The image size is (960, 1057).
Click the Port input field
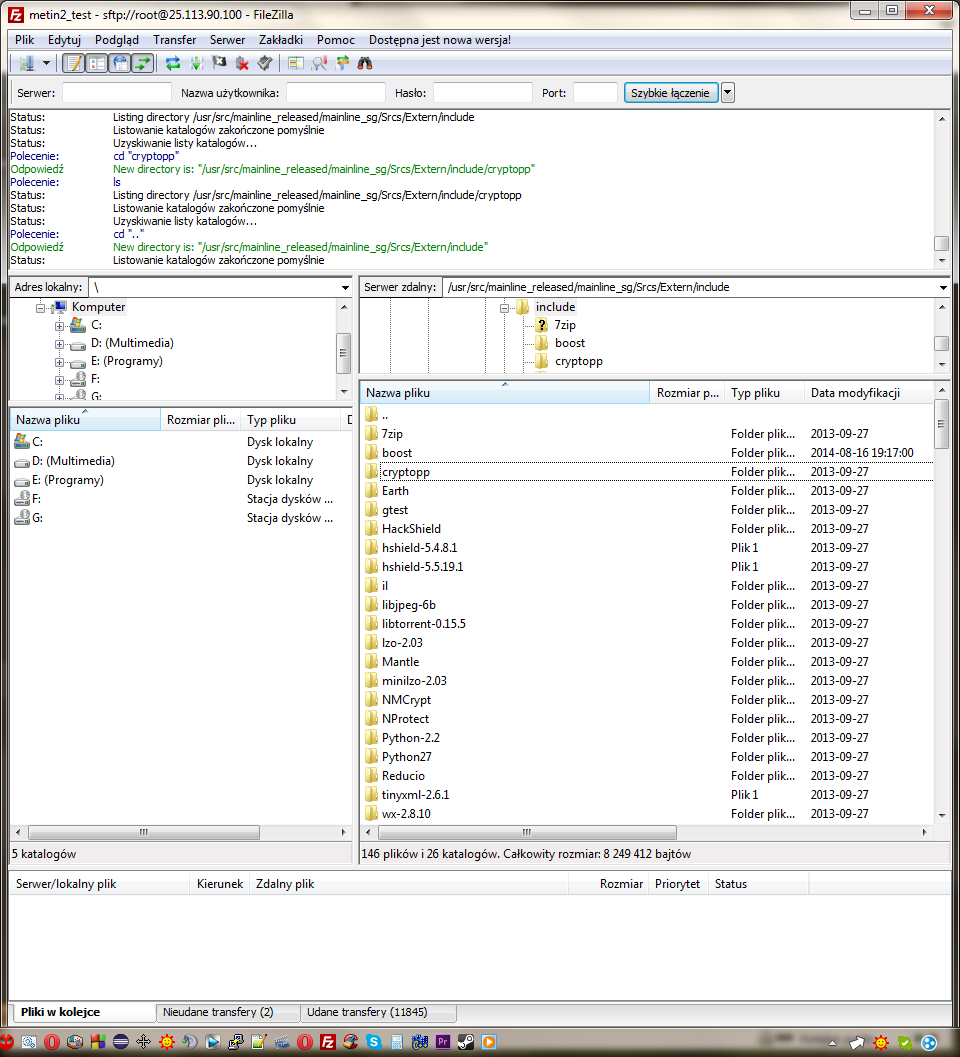click(595, 92)
